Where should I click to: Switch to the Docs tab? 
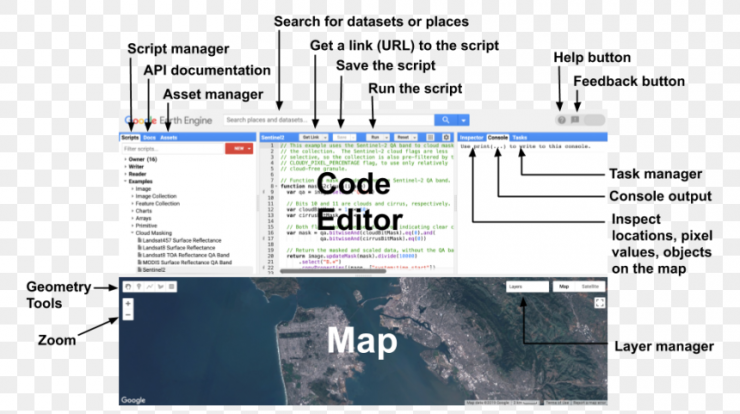pos(149,137)
